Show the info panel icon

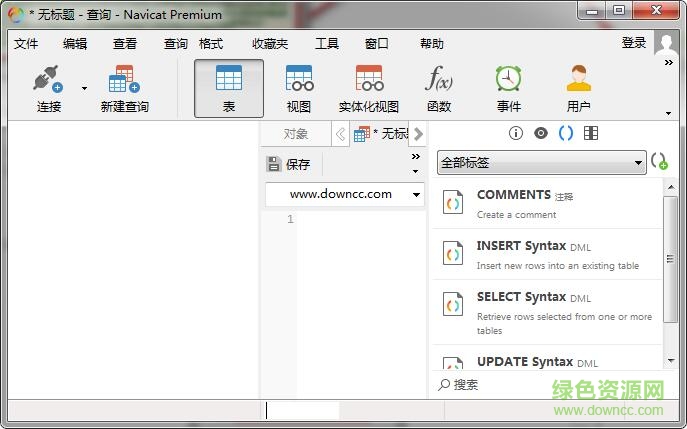point(516,133)
